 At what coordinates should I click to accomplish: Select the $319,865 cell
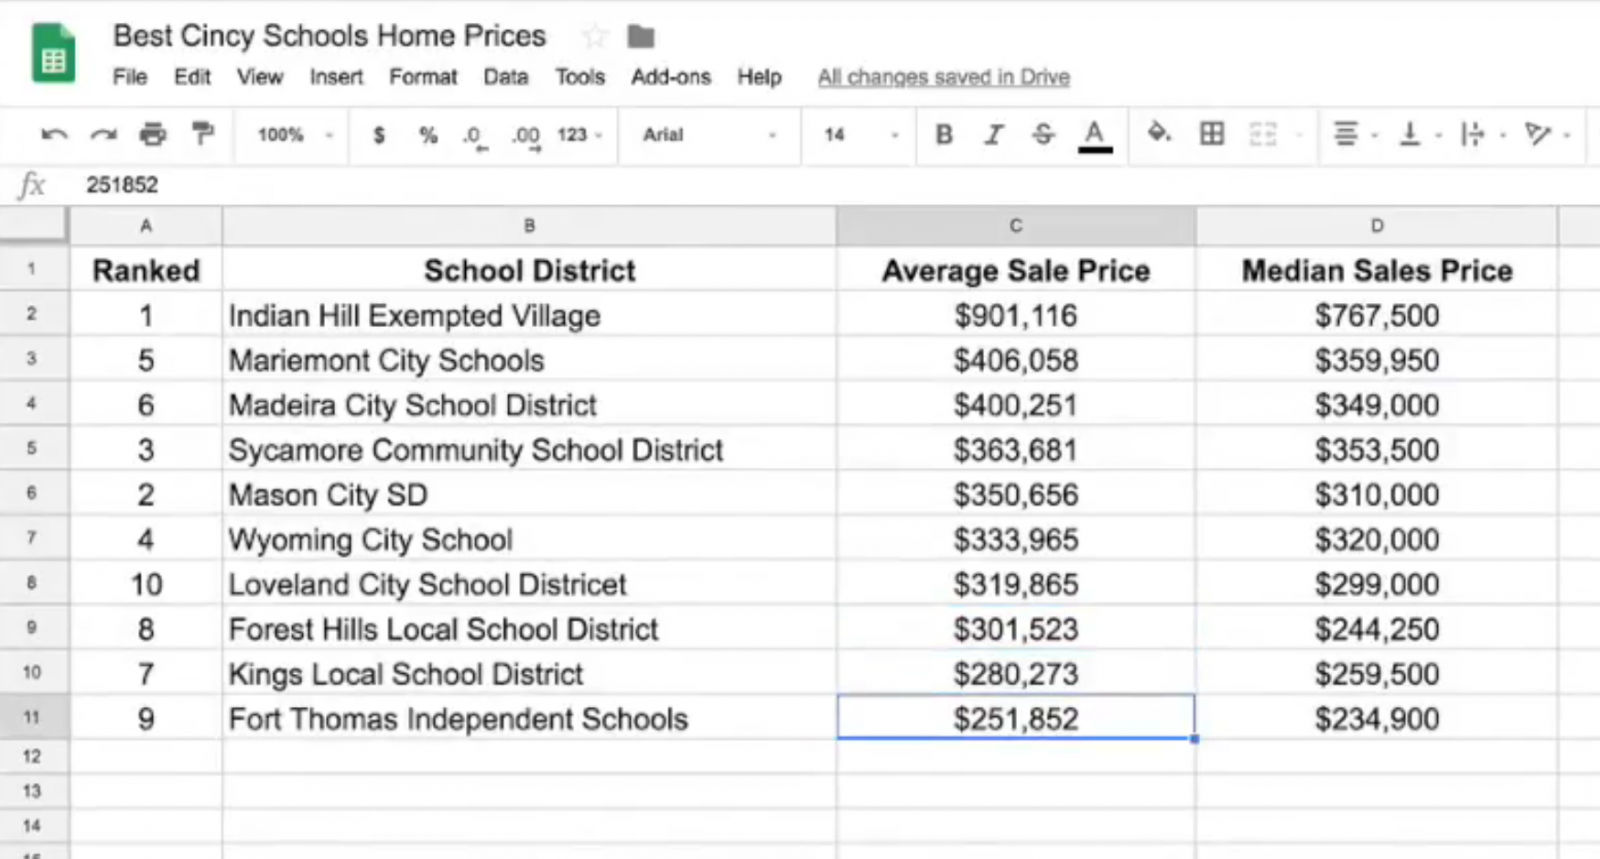point(1016,584)
